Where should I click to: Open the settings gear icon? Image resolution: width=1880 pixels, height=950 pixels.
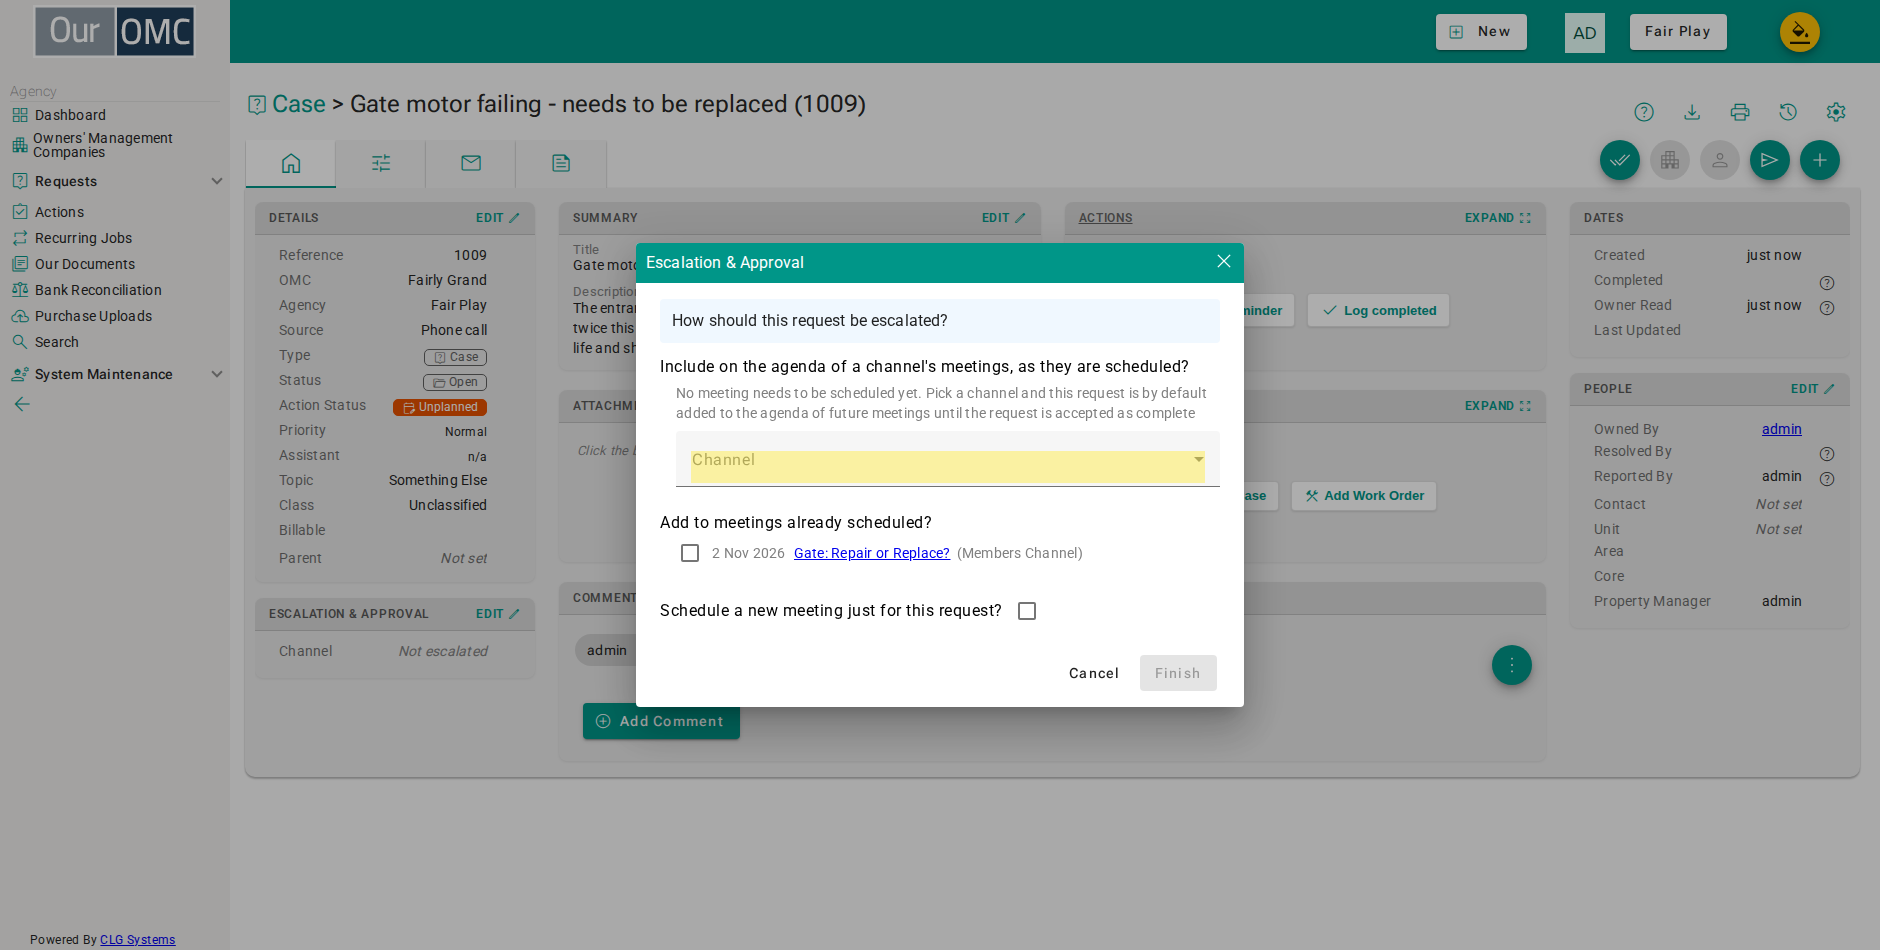tap(1836, 112)
